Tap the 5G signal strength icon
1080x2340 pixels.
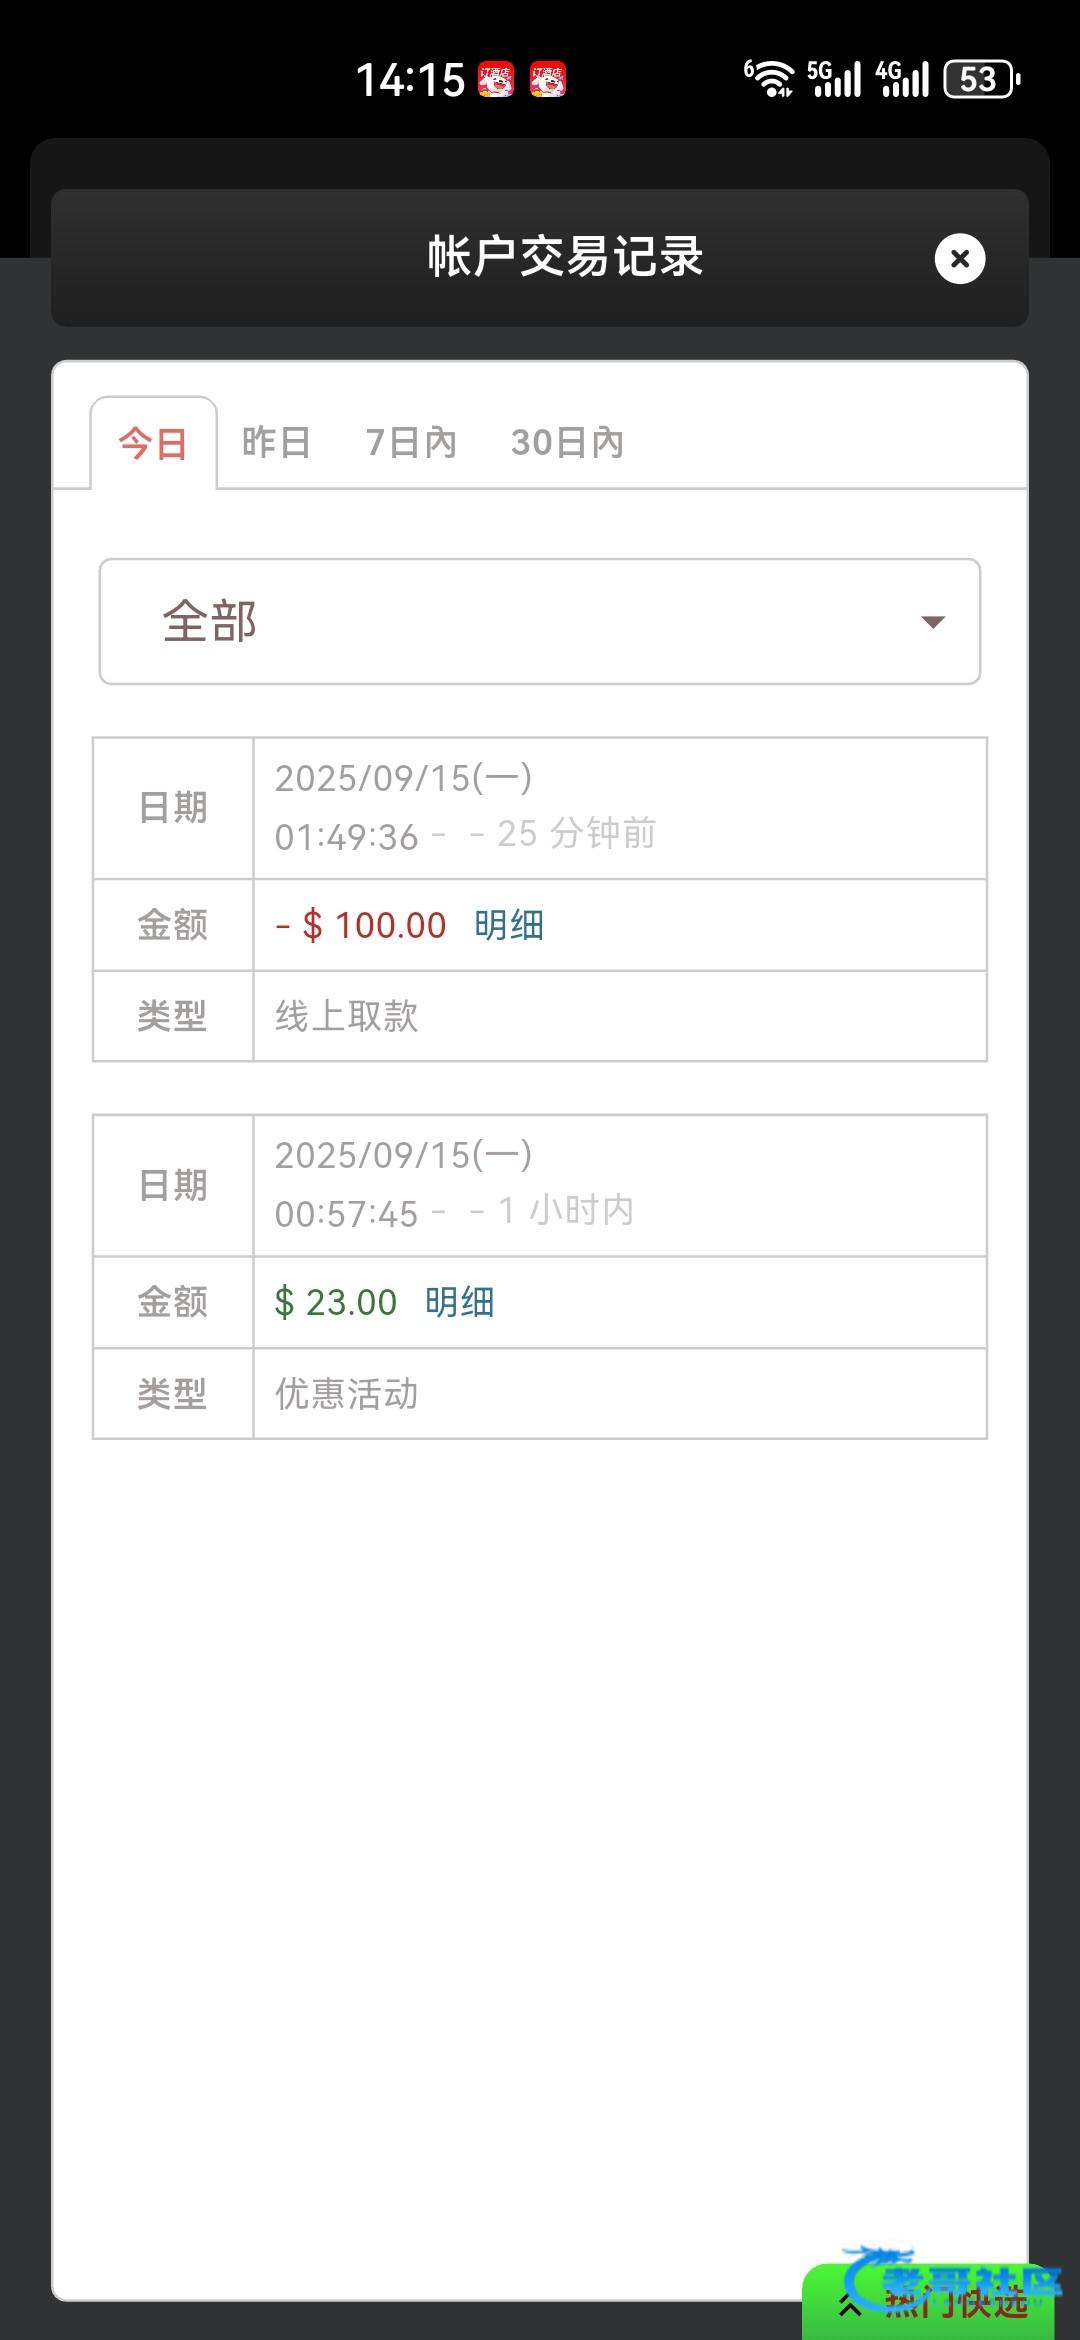(x=834, y=79)
